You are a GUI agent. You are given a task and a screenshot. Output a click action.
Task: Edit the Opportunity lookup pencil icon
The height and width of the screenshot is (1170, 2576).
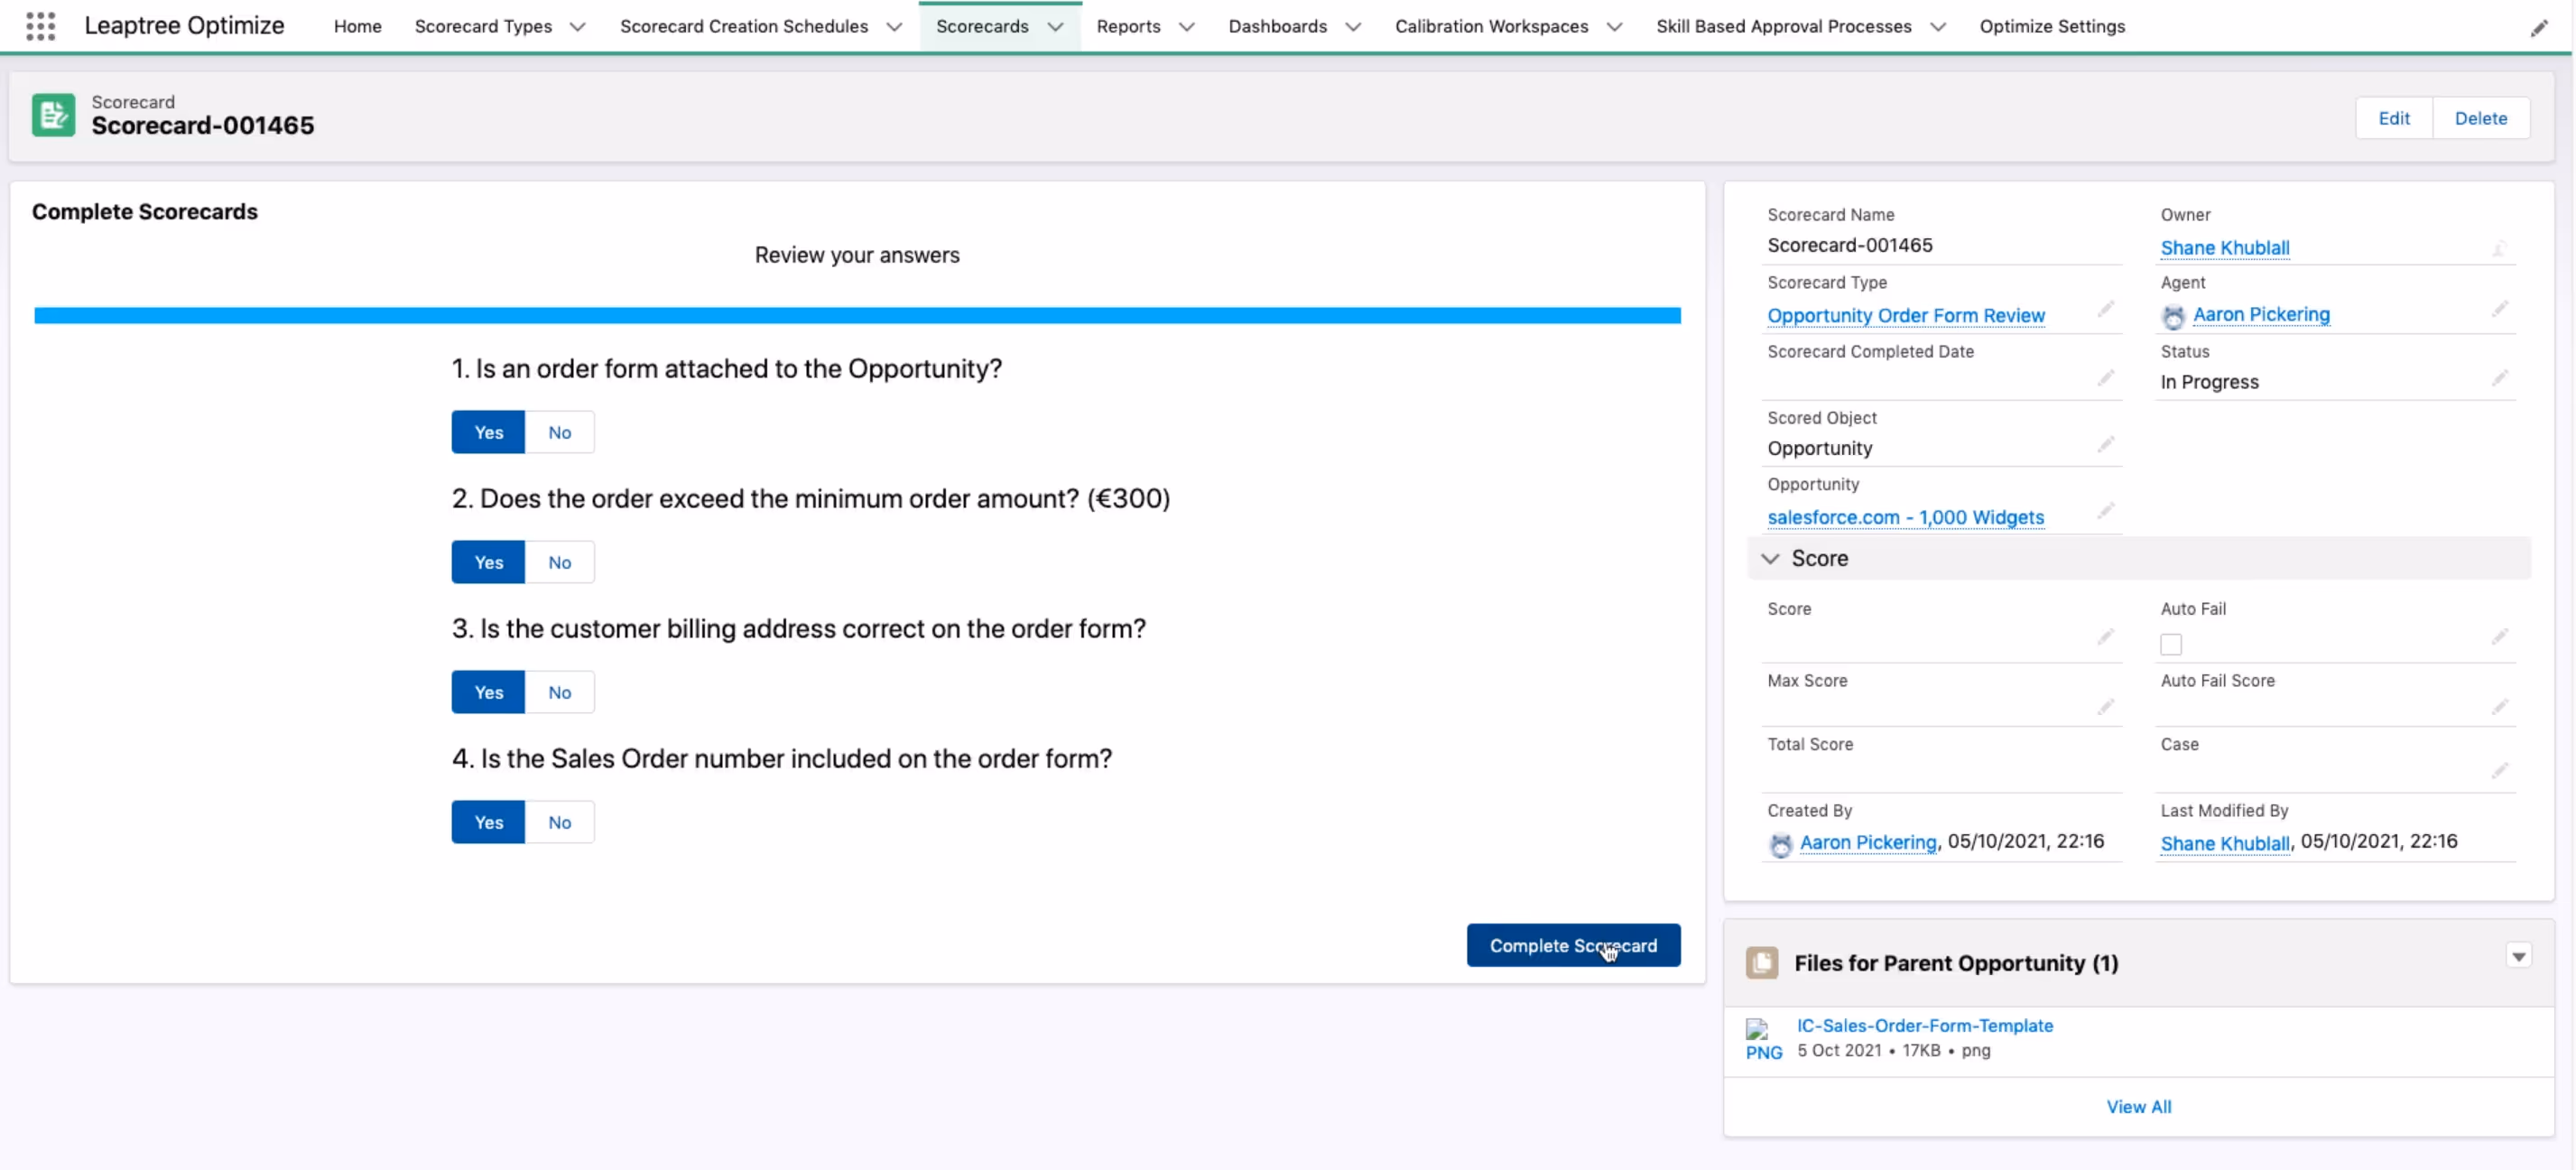pyautogui.click(x=2105, y=511)
